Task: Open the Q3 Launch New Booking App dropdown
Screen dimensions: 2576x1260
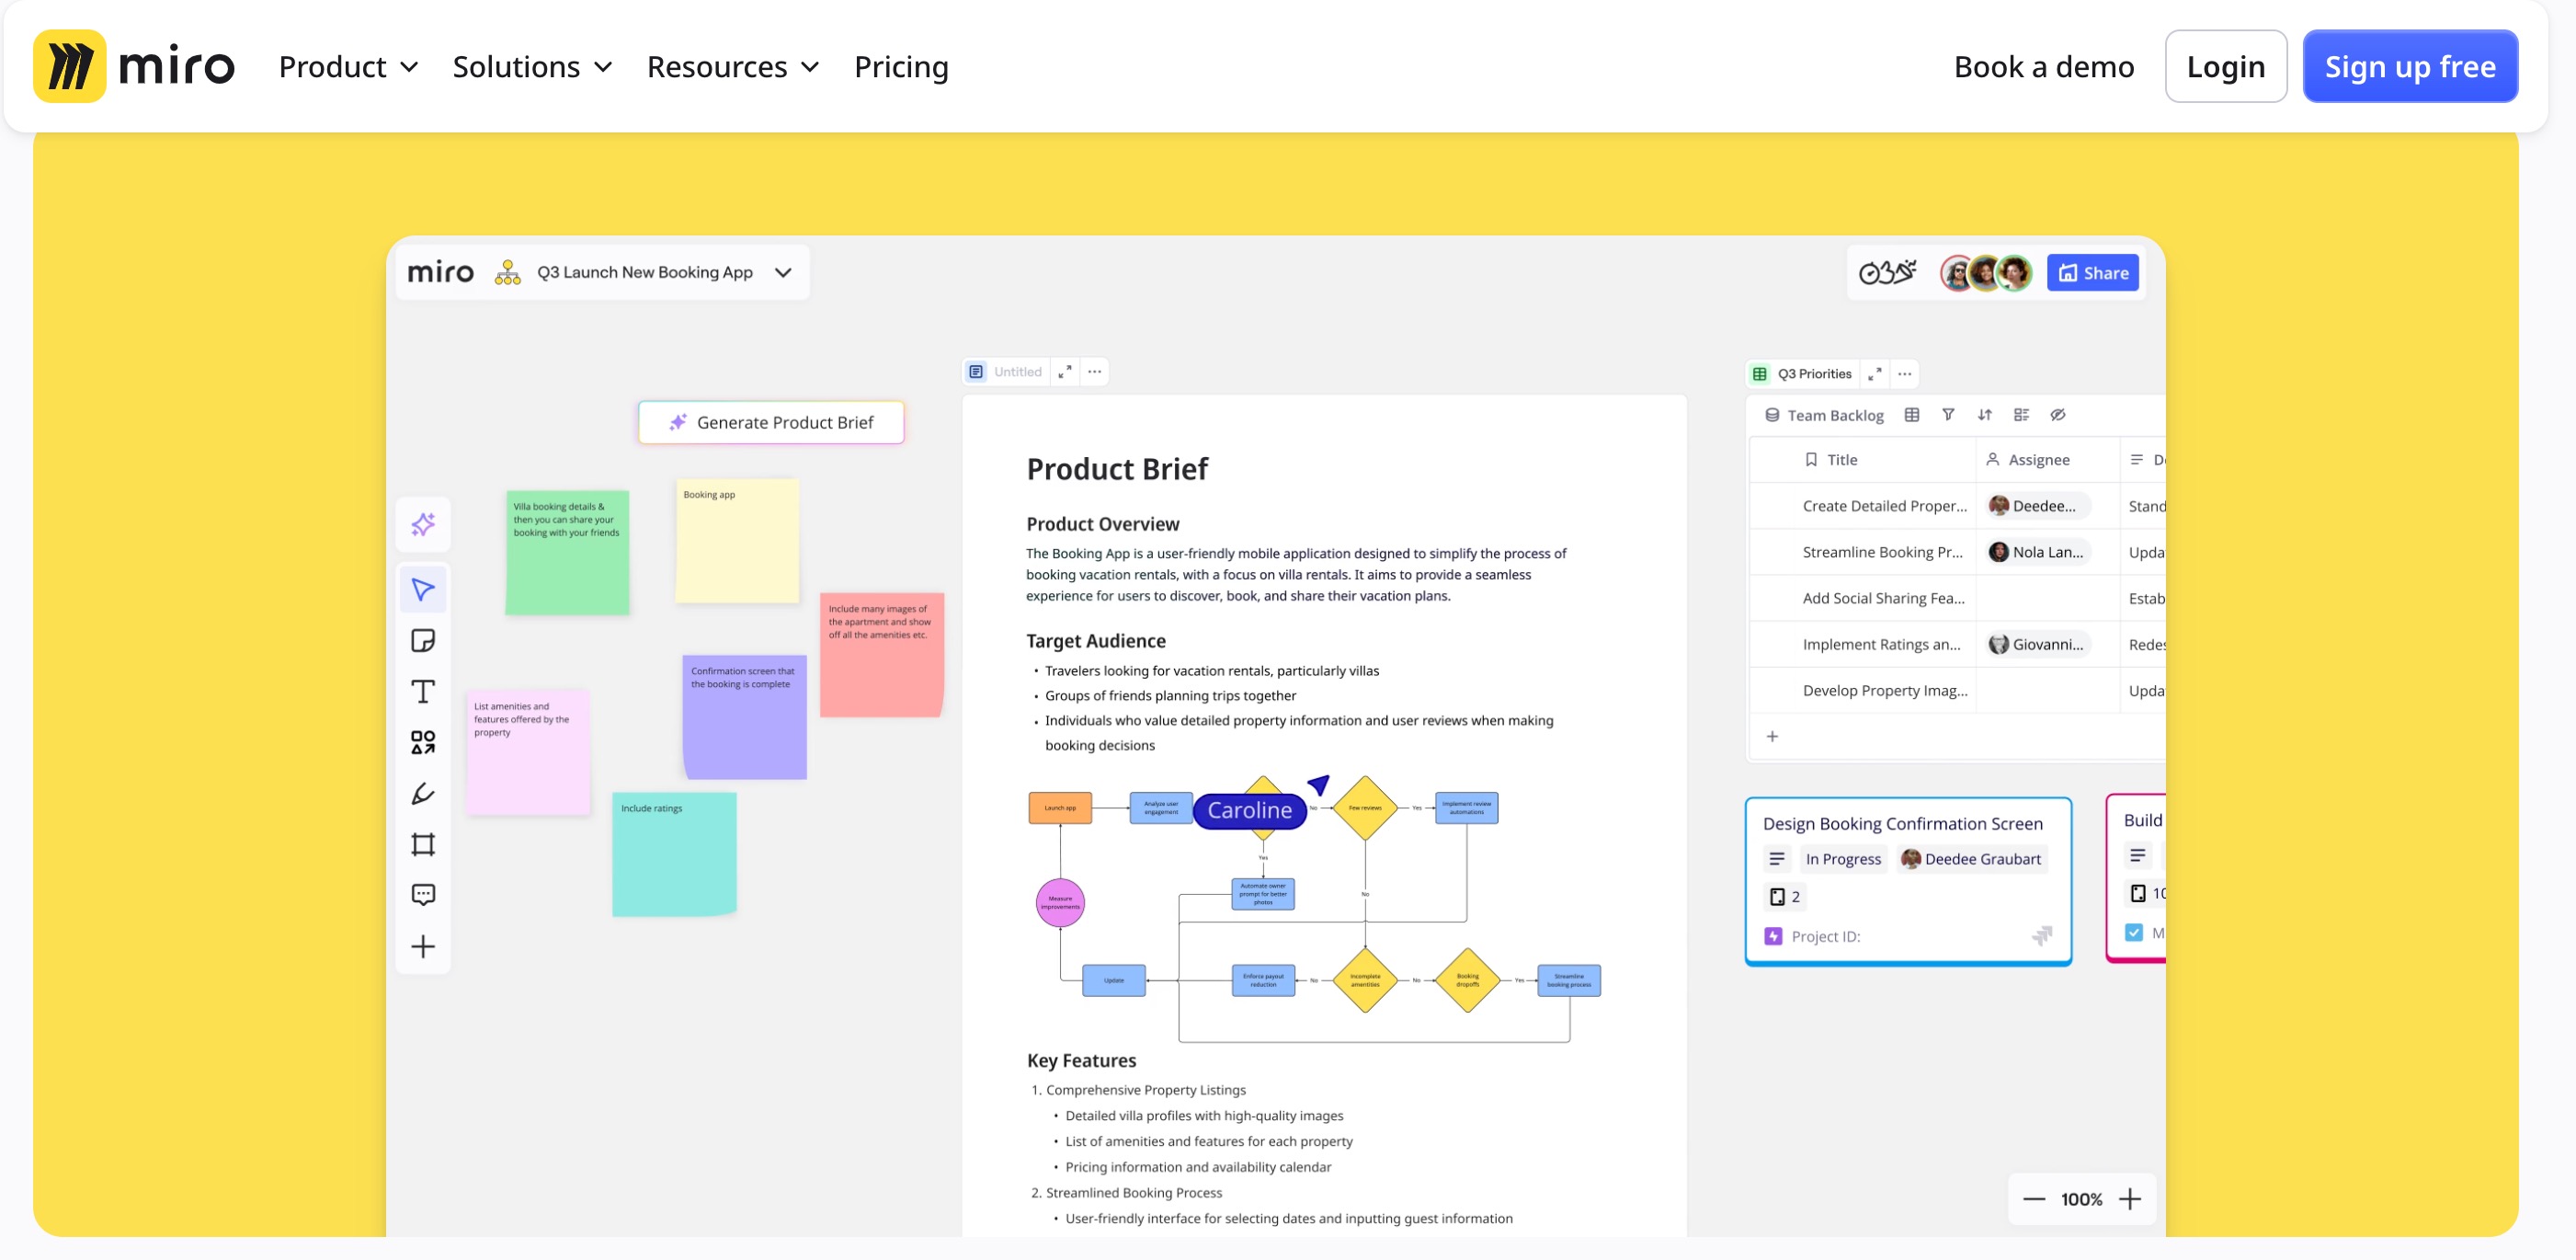Action: pyautogui.click(x=783, y=272)
